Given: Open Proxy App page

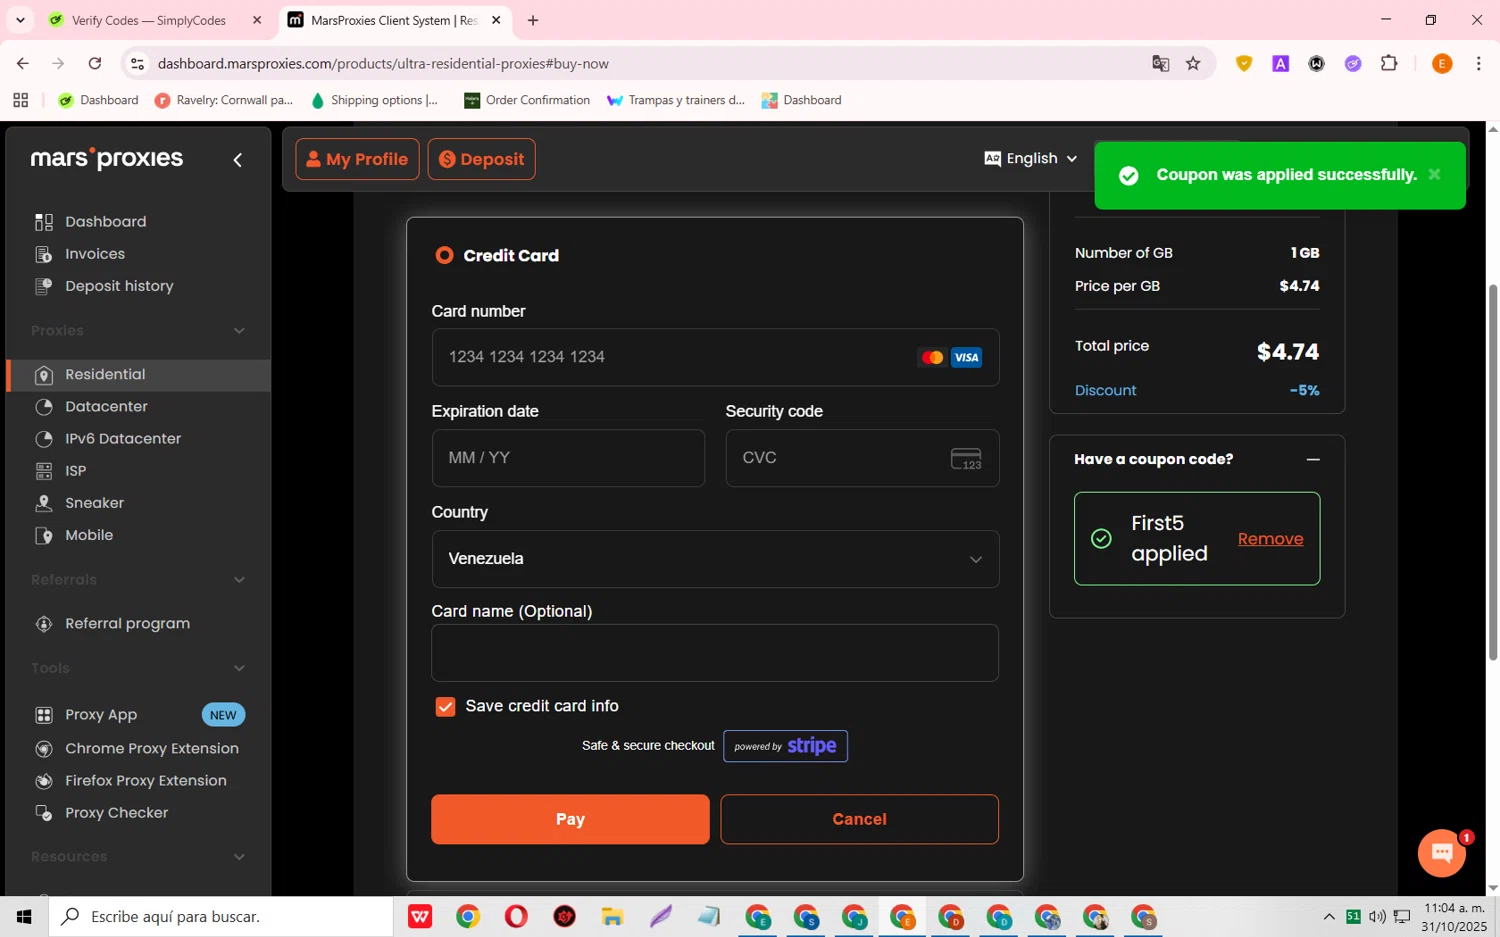Looking at the screenshot, I should 101,715.
